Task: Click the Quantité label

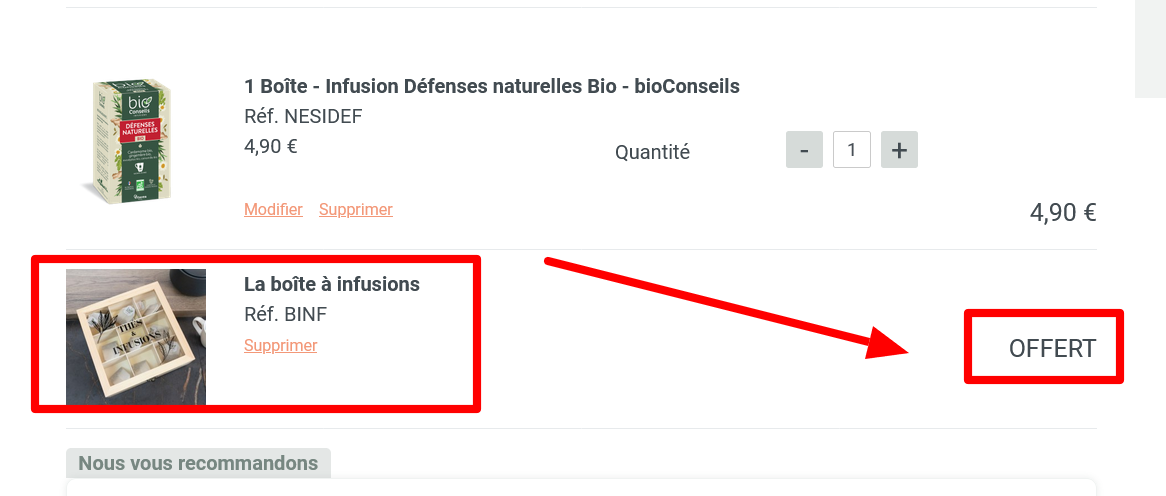Action: (x=652, y=152)
